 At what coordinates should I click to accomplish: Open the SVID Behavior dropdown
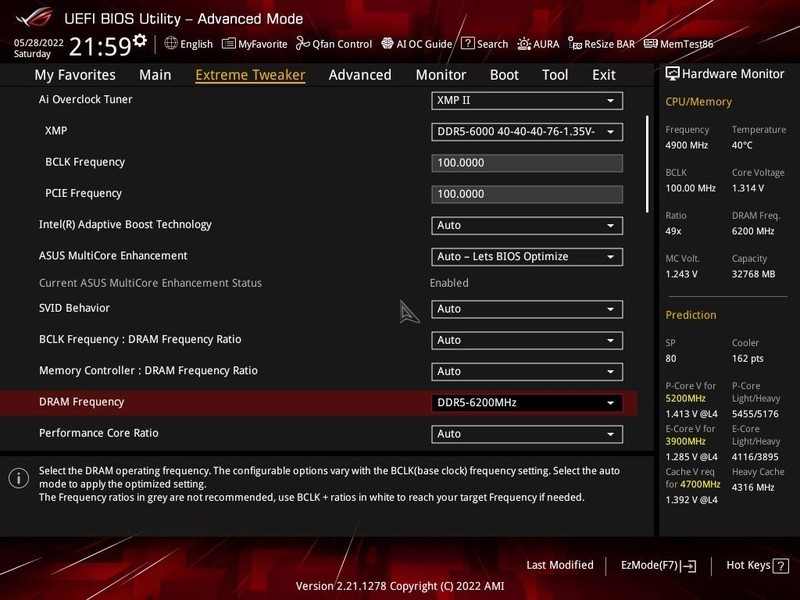525,308
